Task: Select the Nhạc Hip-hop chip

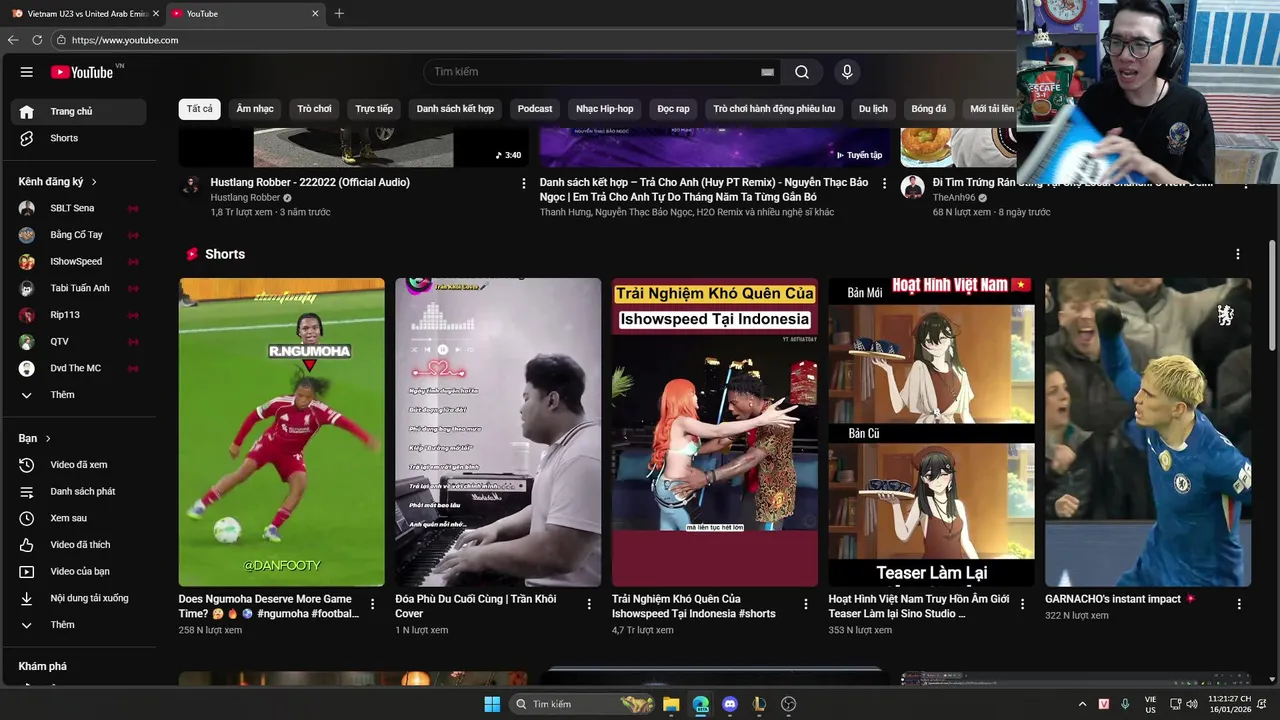Action: tap(605, 109)
